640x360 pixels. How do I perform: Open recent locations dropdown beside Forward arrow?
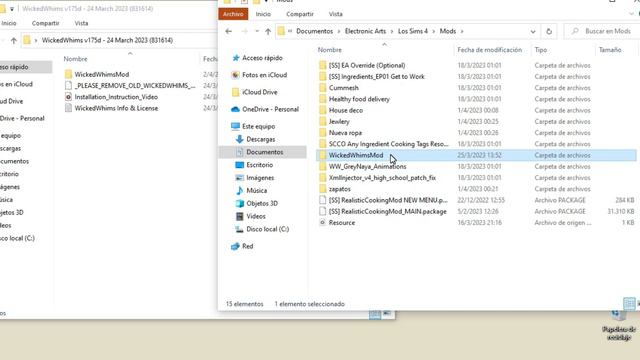pos(257,31)
